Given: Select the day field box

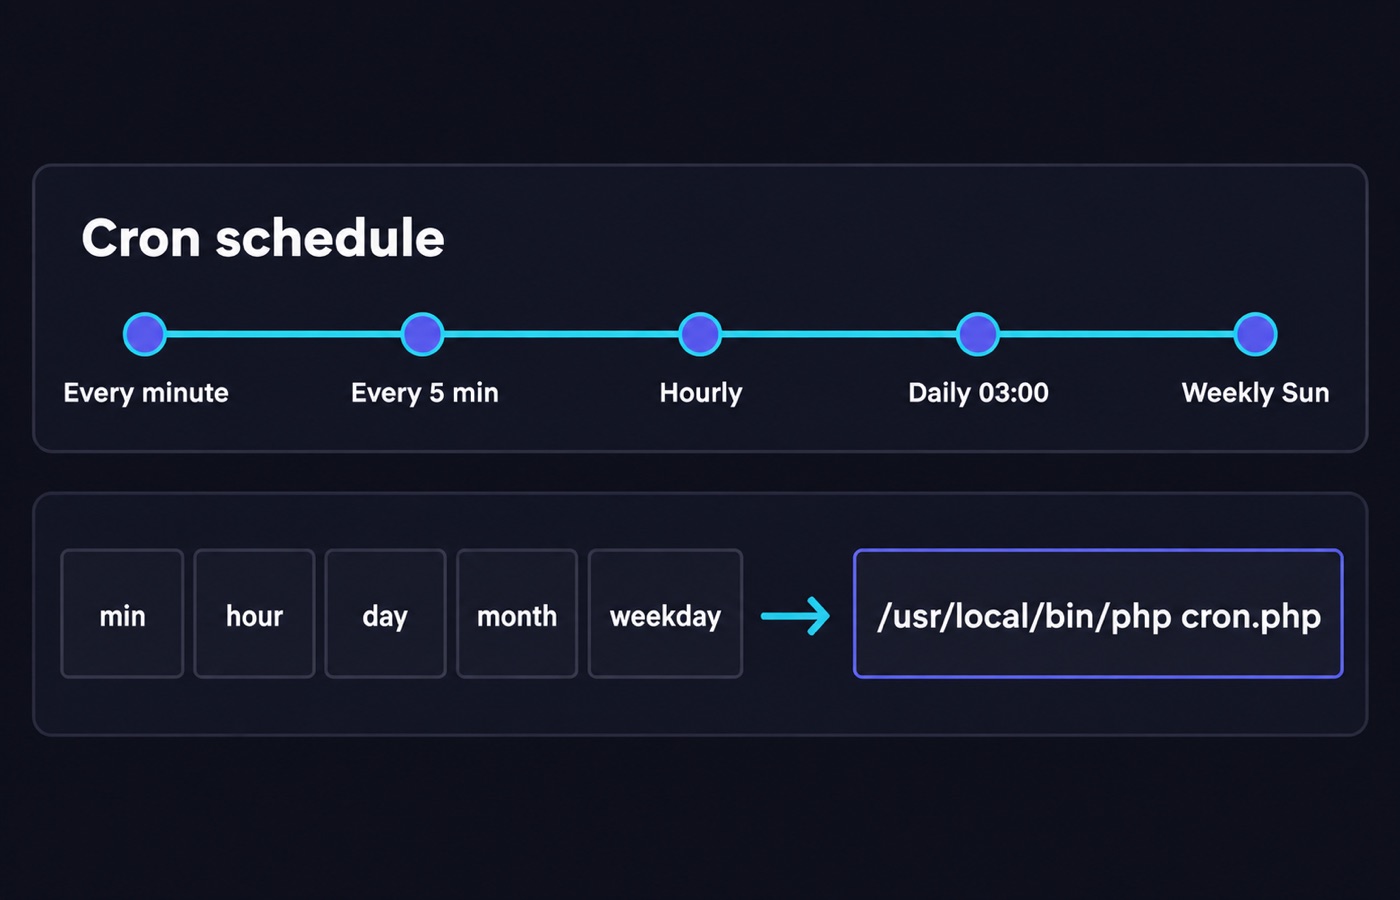Looking at the screenshot, I should 385,614.
